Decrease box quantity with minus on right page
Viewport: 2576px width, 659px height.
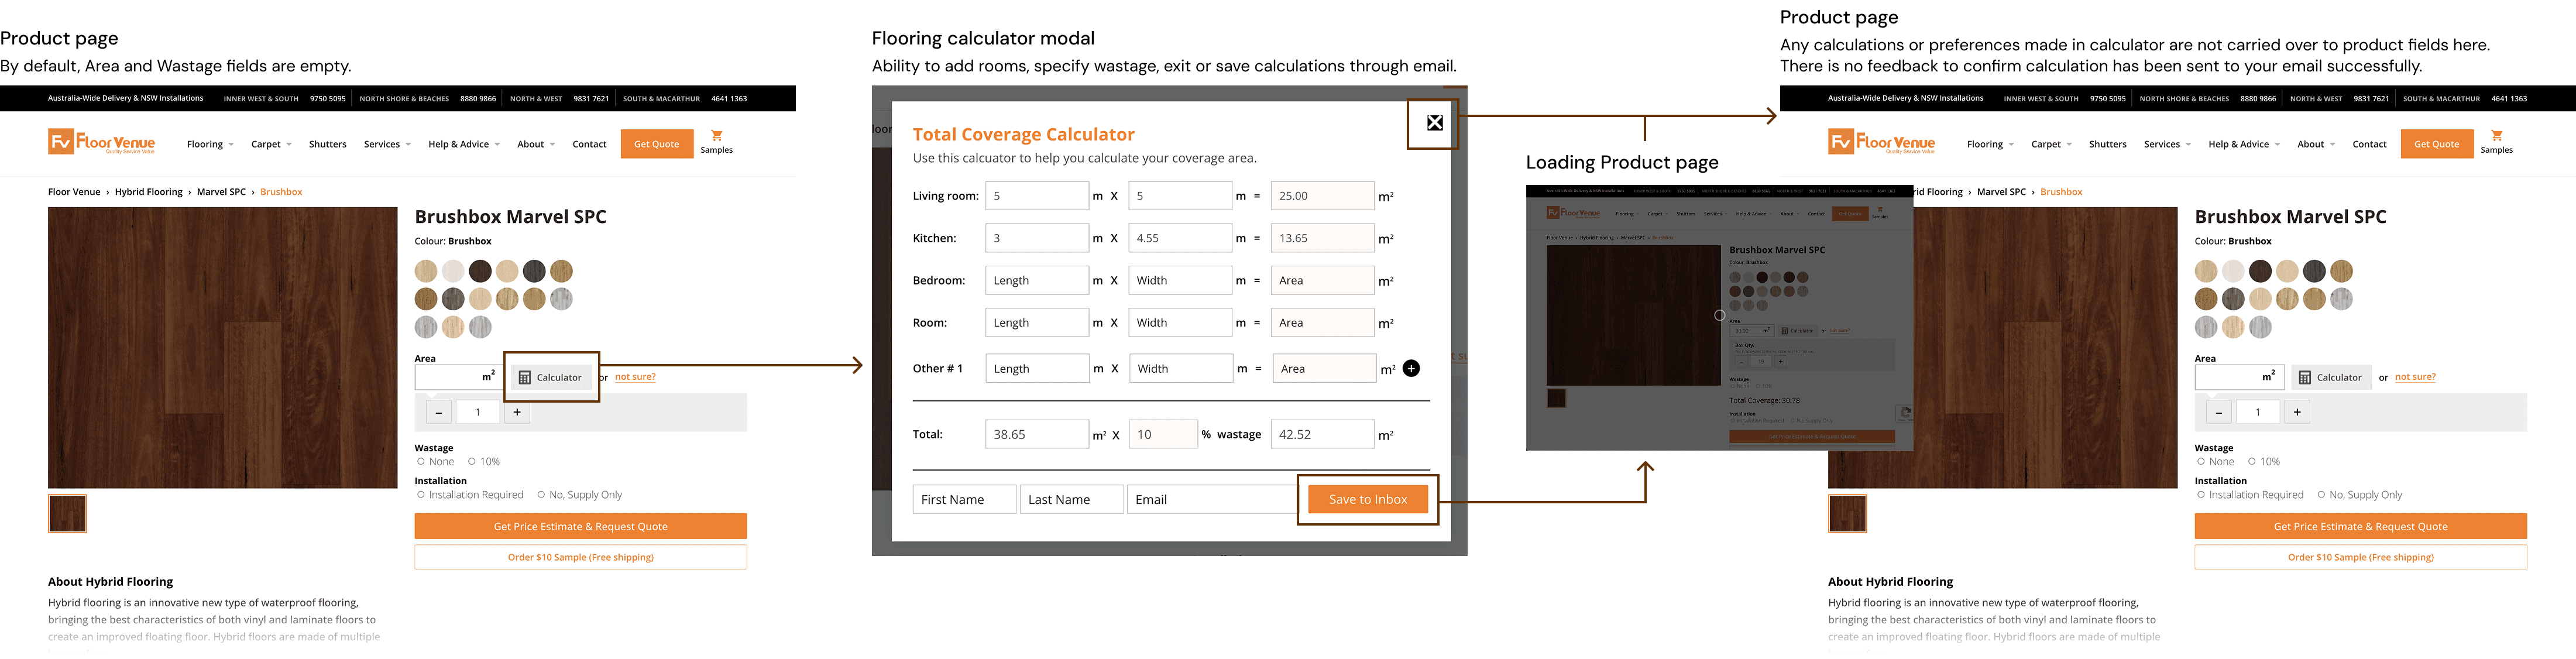click(2218, 412)
